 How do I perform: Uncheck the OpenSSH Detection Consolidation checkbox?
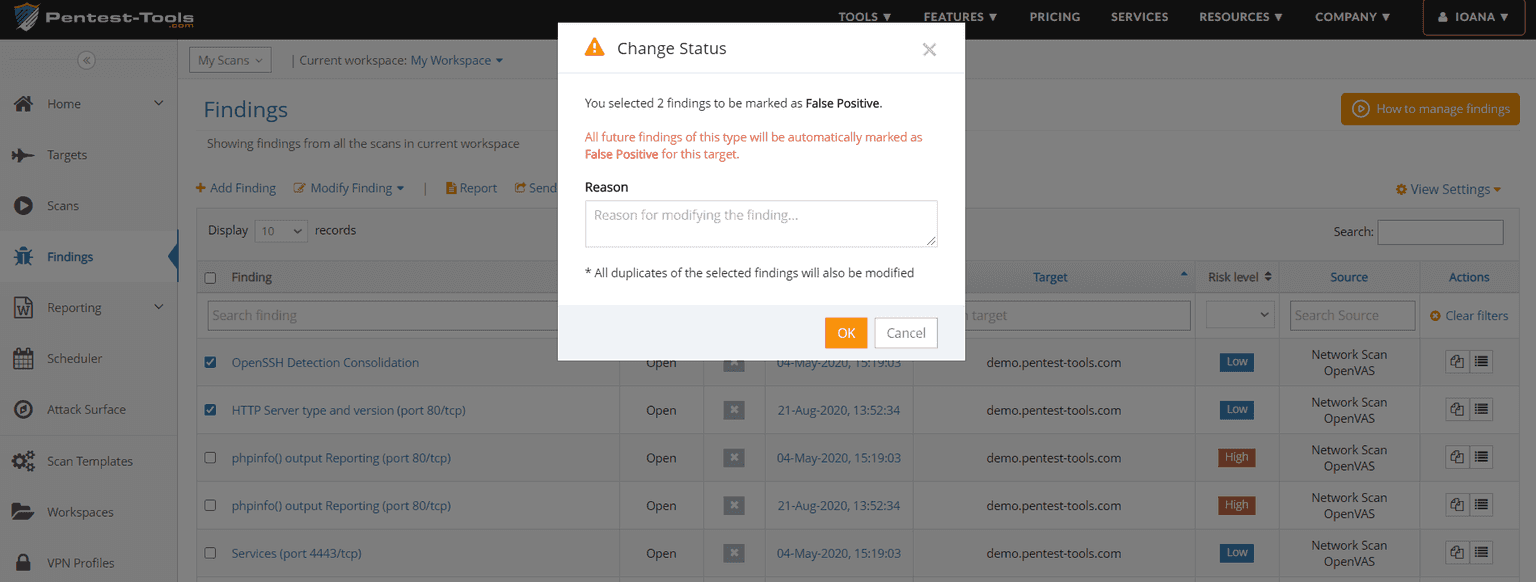210,362
